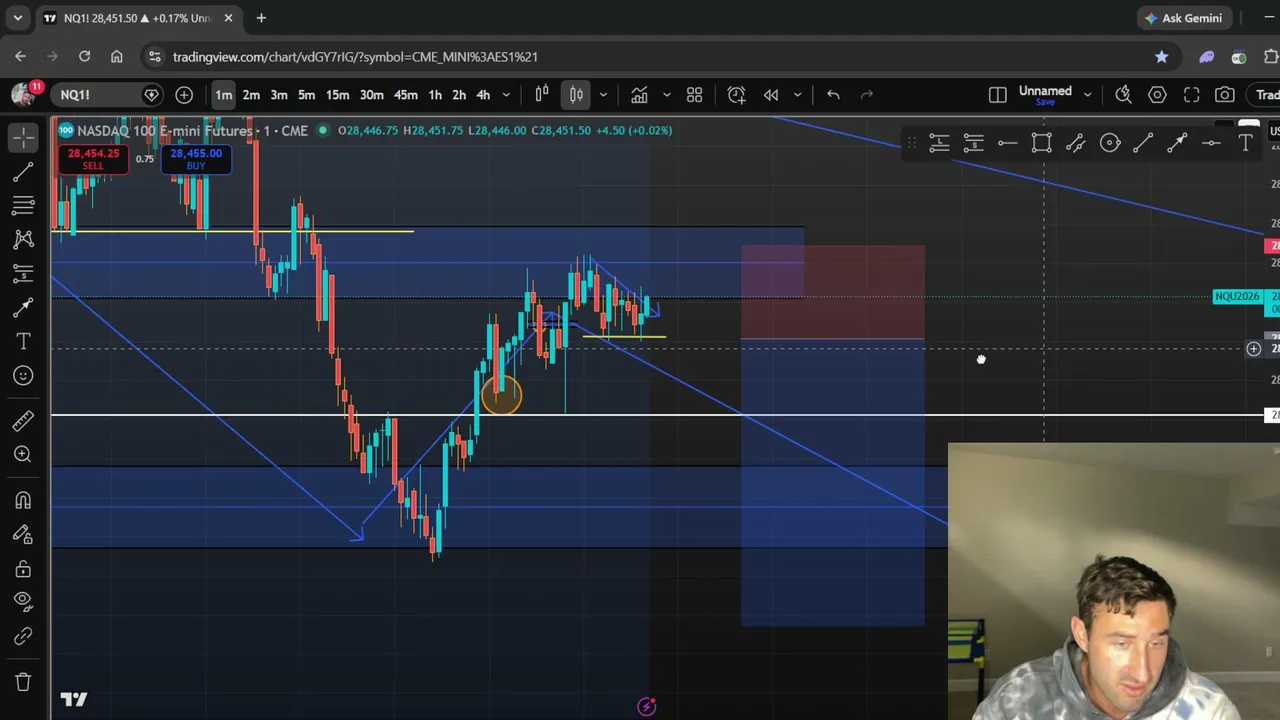
Task: Select the 5m timeframe
Action: [x=307, y=95]
